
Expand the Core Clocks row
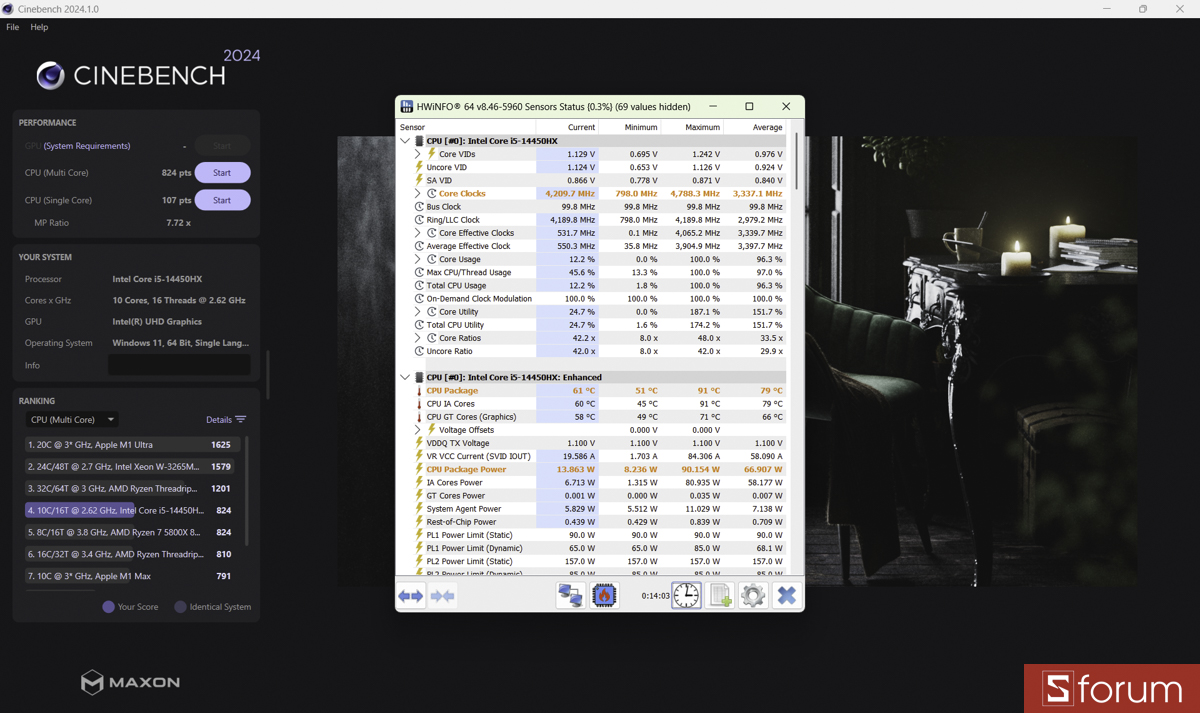coord(418,194)
